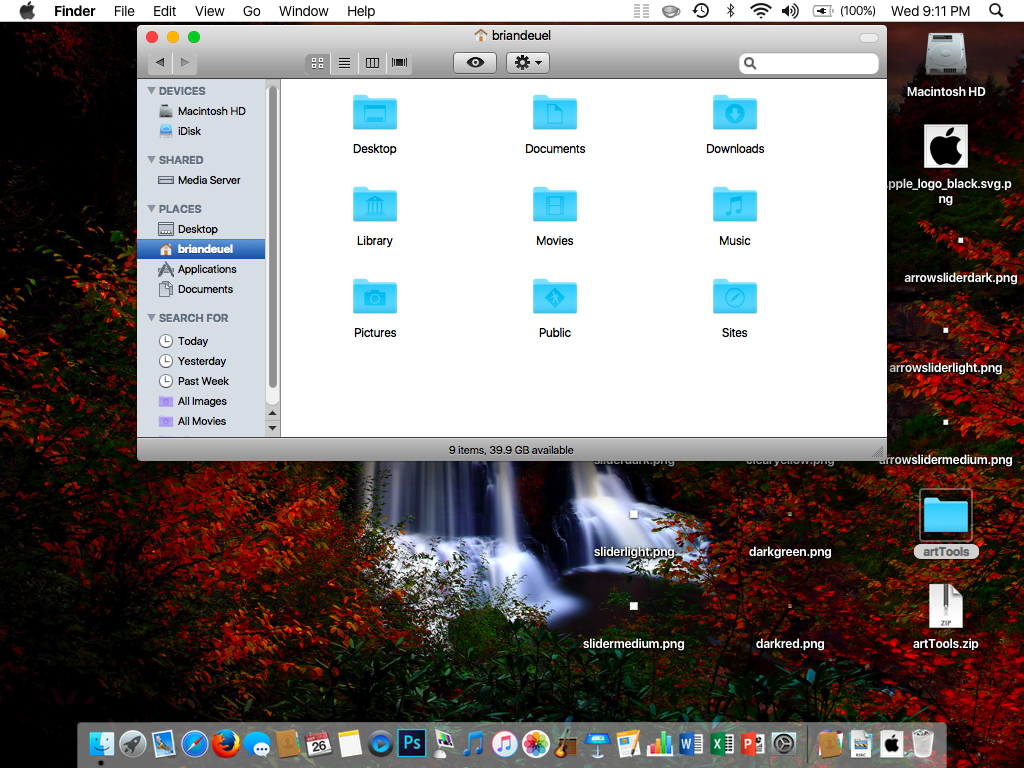Switch to icon view in Finder toolbar

point(317,63)
